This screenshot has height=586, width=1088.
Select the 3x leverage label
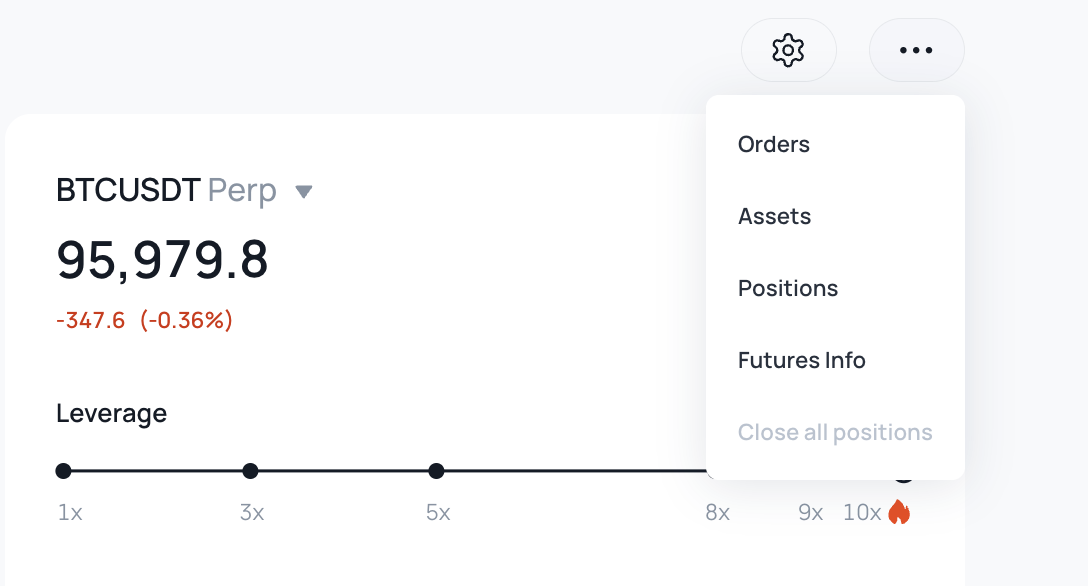[252, 514]
